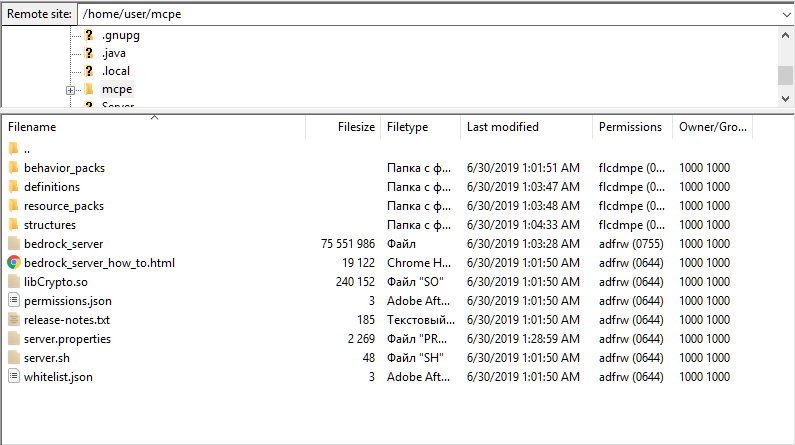Click the libCrypto.so file icon
Viewport: 795px width, 445px height.
pos(14,282)
